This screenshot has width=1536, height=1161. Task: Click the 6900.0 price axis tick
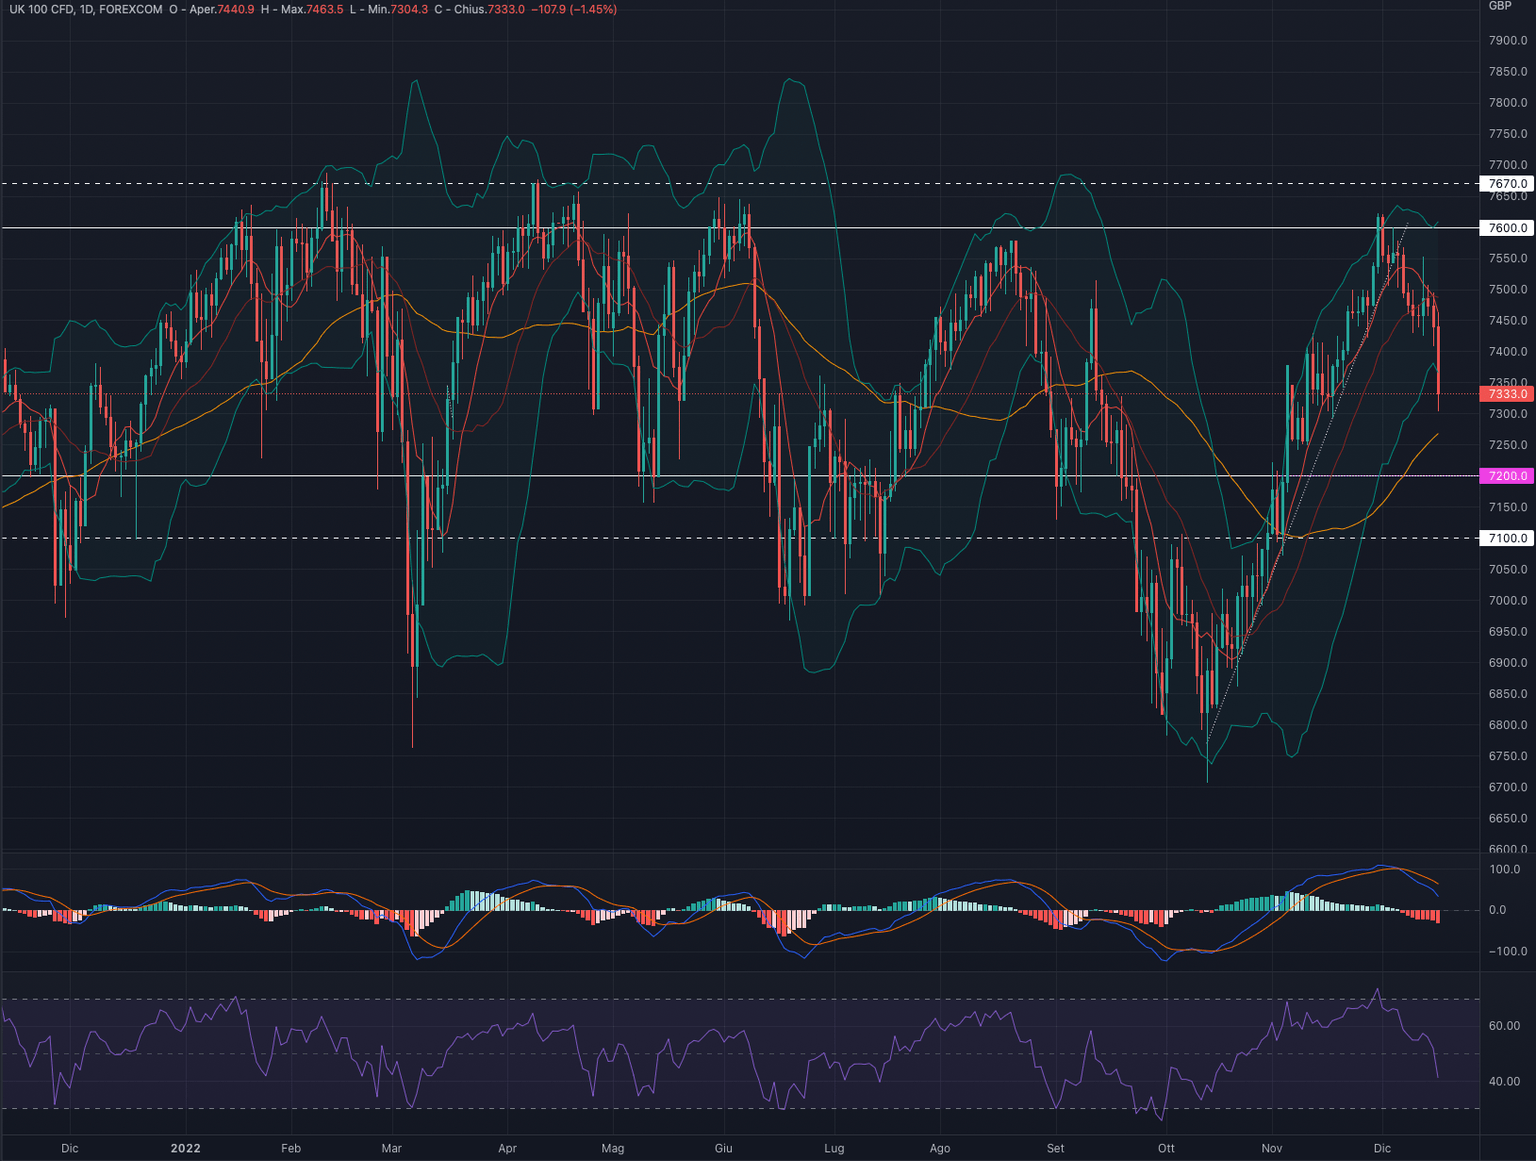(x=1508, y=663)
